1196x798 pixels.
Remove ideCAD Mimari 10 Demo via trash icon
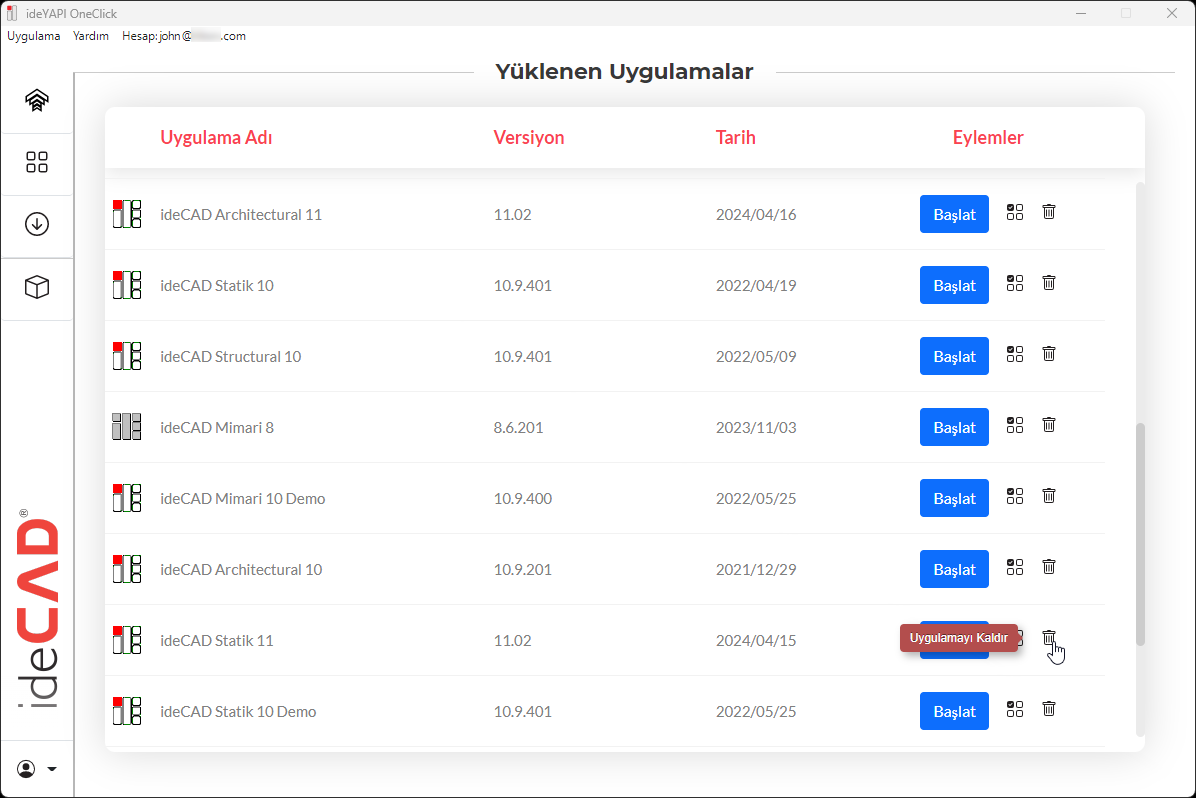click(x=1049, y=496)
